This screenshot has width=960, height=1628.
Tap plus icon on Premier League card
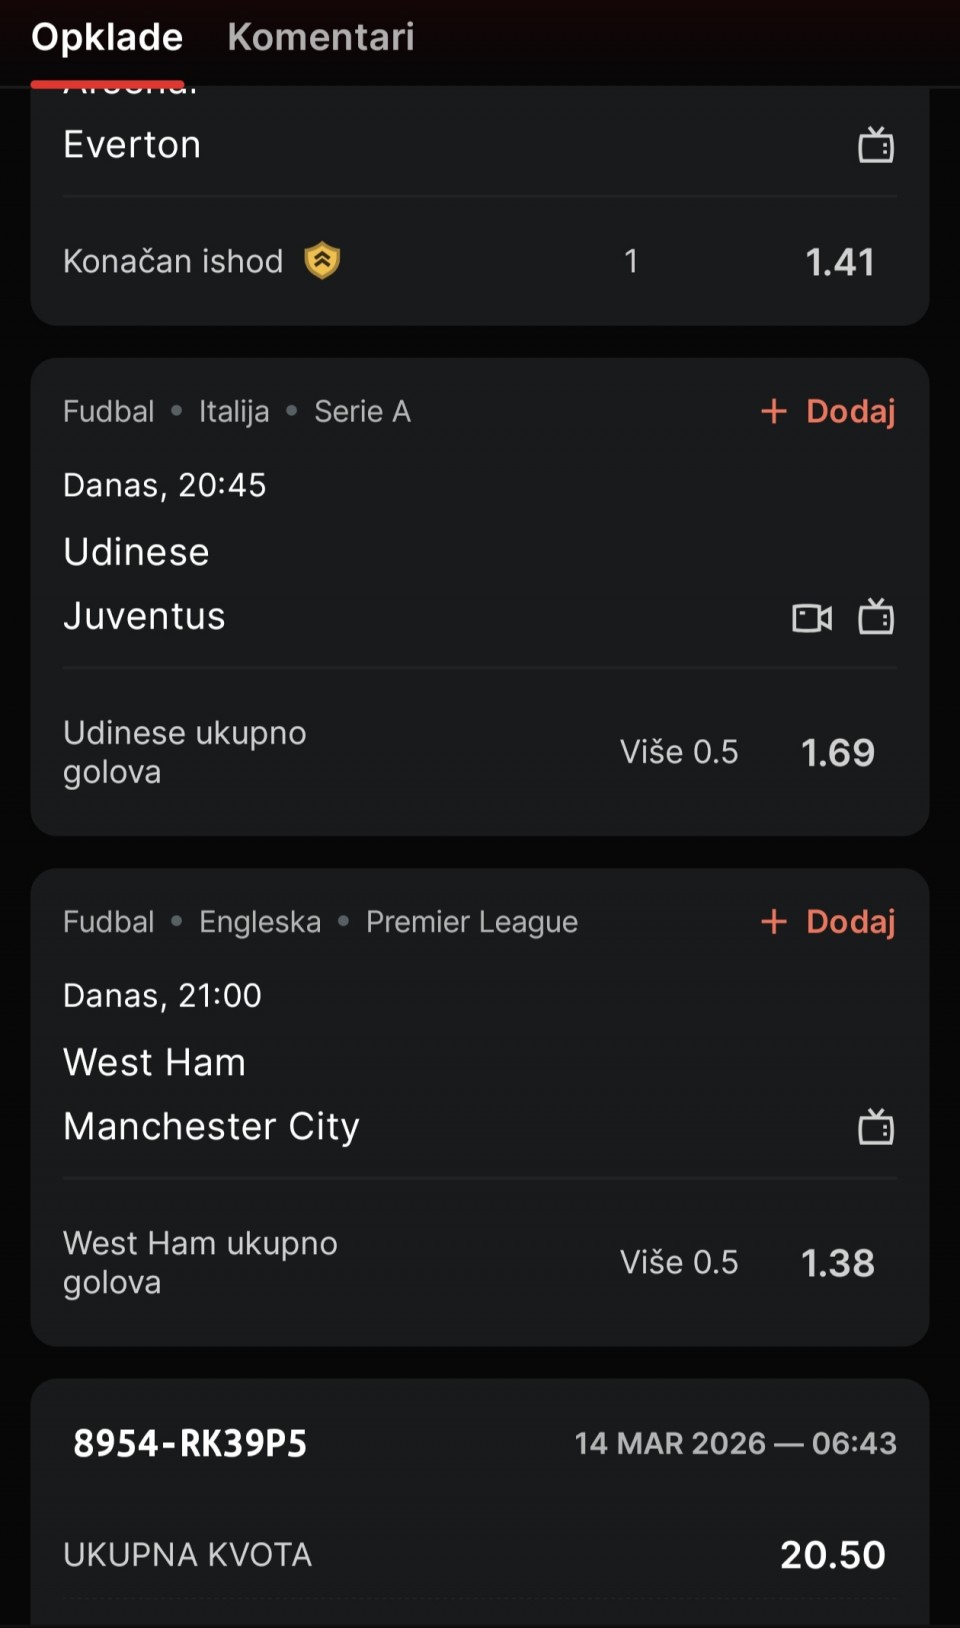(774, 921)
